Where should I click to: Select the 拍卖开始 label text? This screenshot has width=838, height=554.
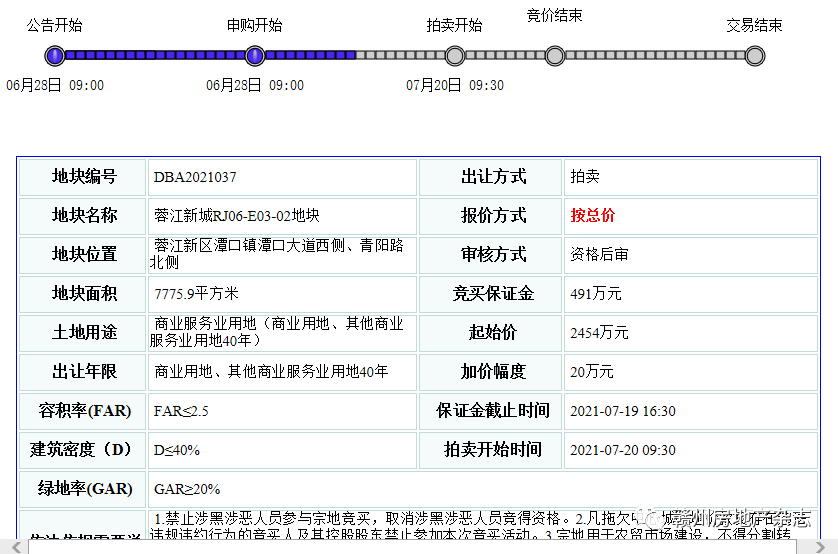point(454,25)
